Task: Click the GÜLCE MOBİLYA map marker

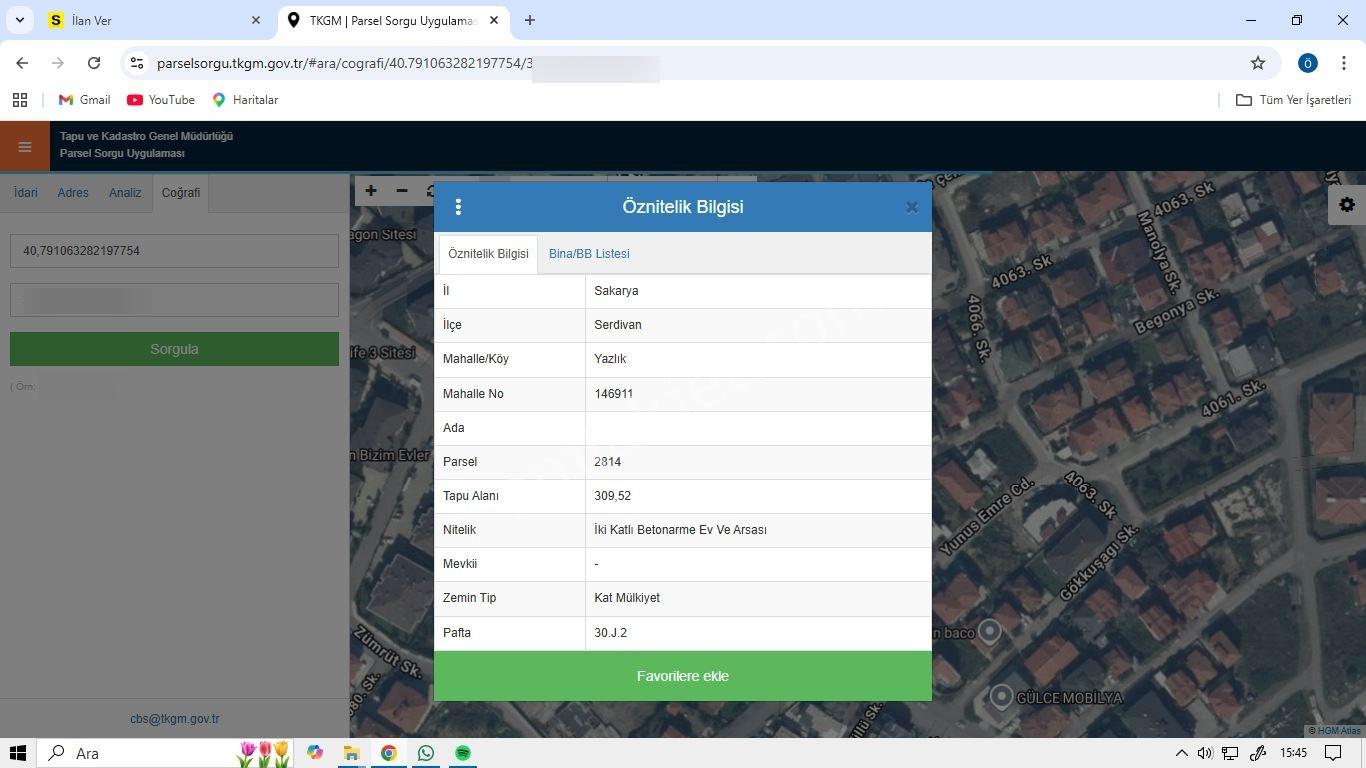Action: pyautogui.click(x=1001, y=697)
